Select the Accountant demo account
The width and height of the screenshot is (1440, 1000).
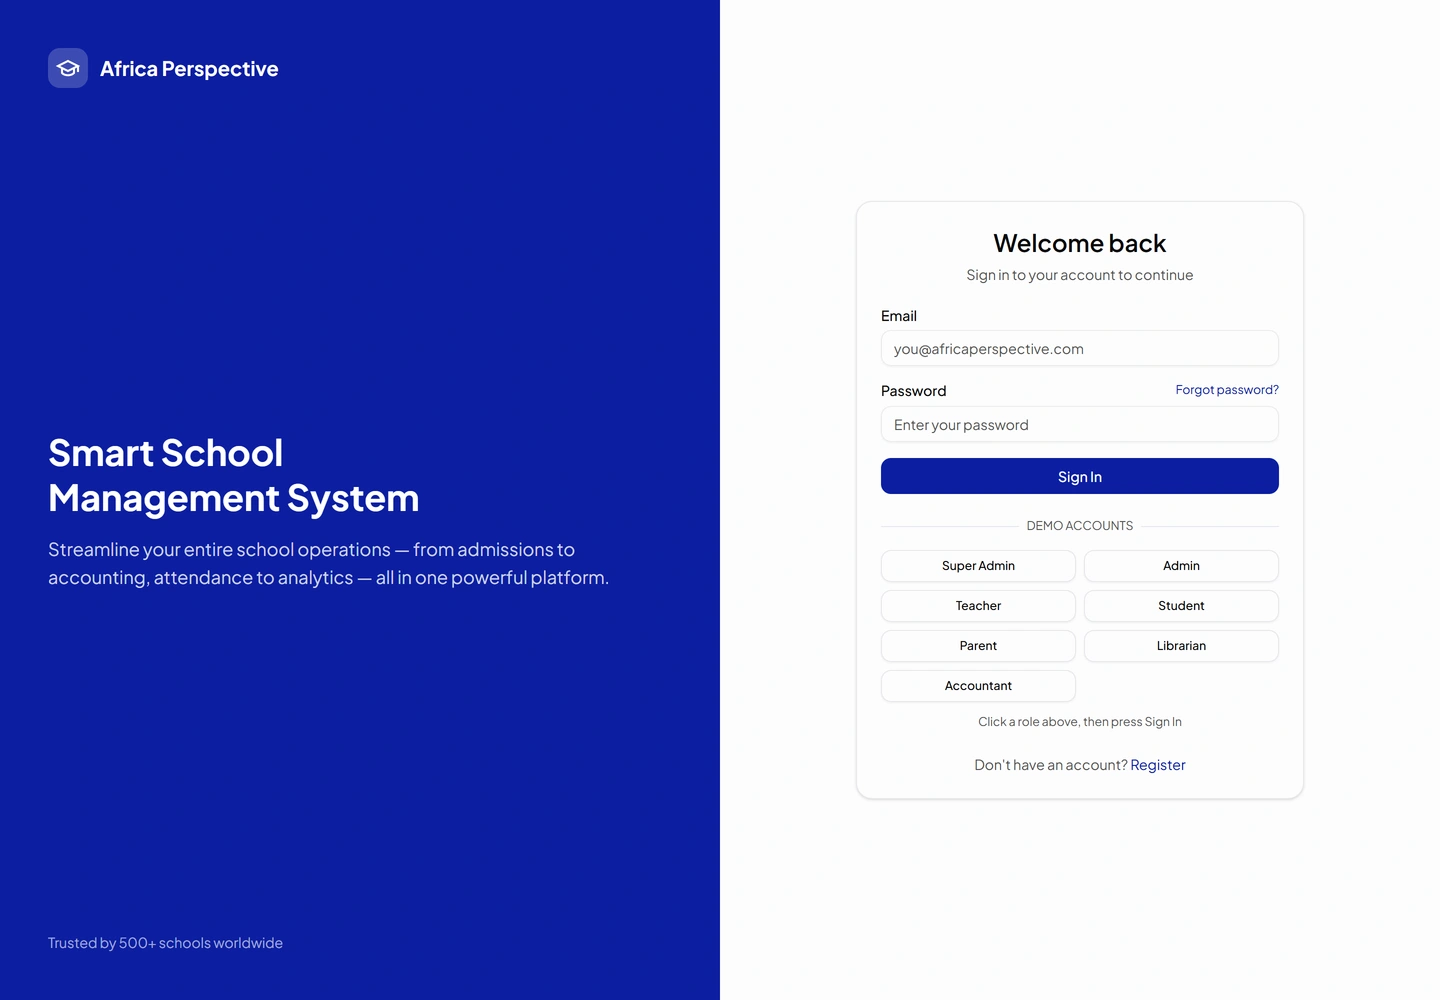978,686
